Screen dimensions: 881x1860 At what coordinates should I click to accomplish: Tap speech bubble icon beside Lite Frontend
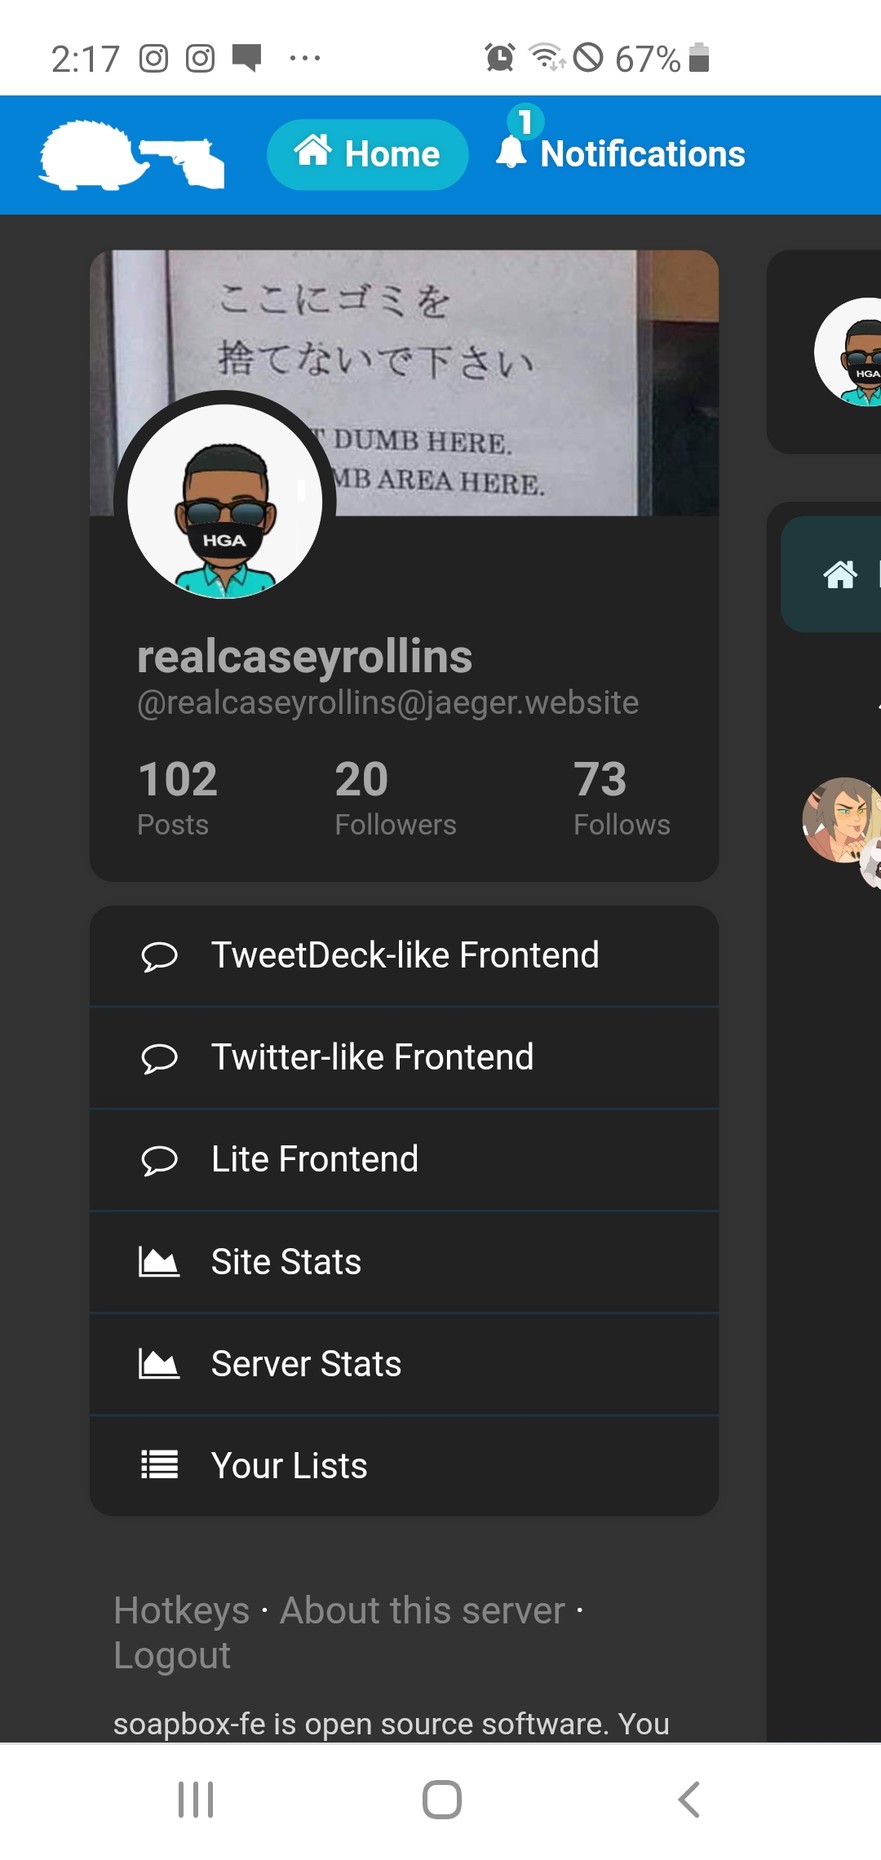[159, 1160]
